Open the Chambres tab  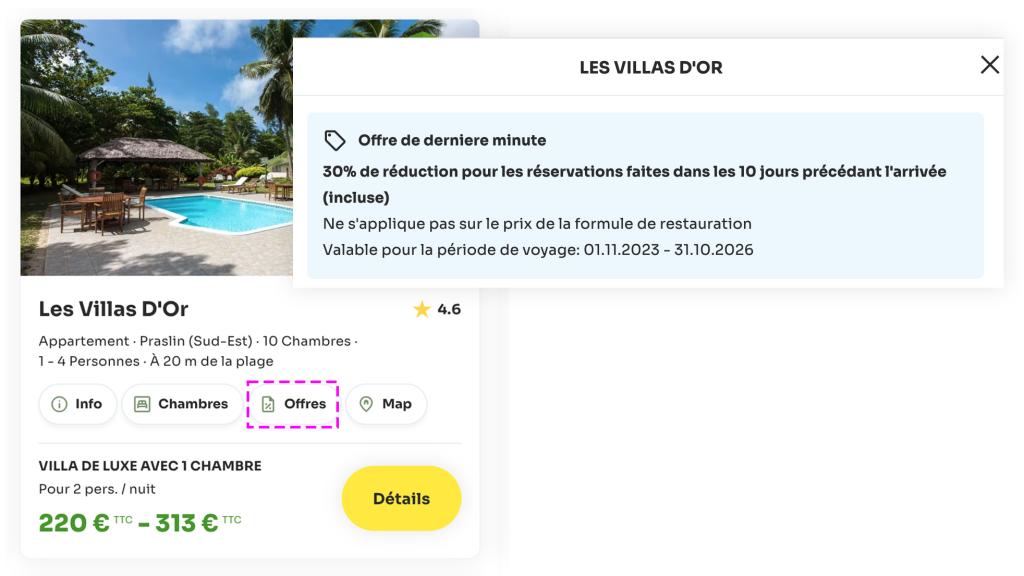click(x=182, y=404)
